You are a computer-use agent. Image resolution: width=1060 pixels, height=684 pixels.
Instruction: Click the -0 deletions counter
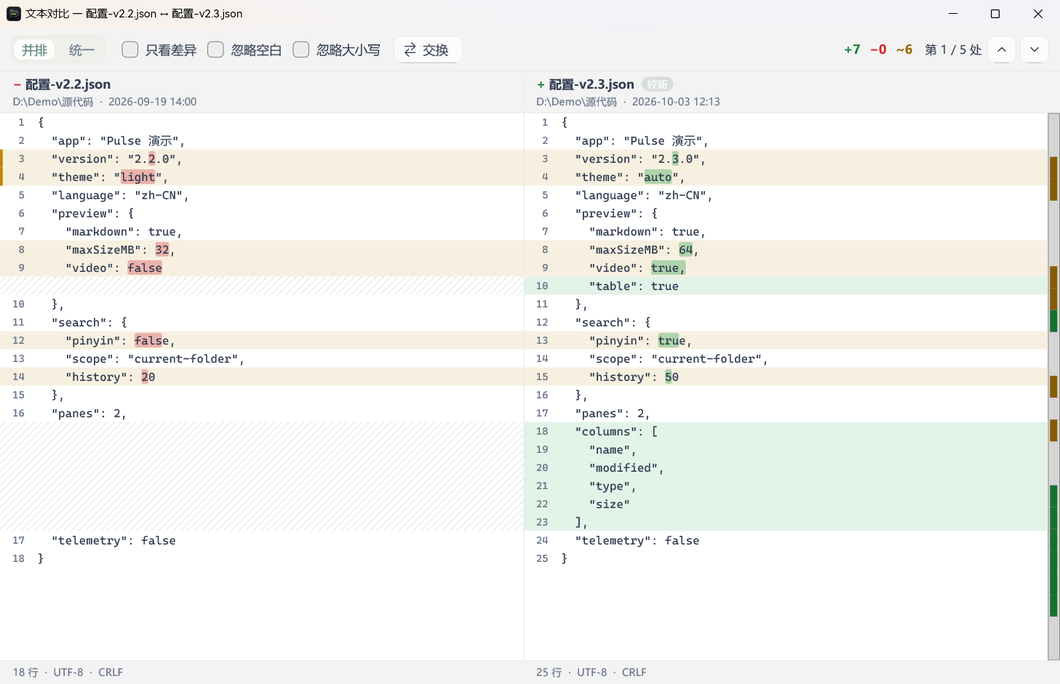tap(878, 50)
